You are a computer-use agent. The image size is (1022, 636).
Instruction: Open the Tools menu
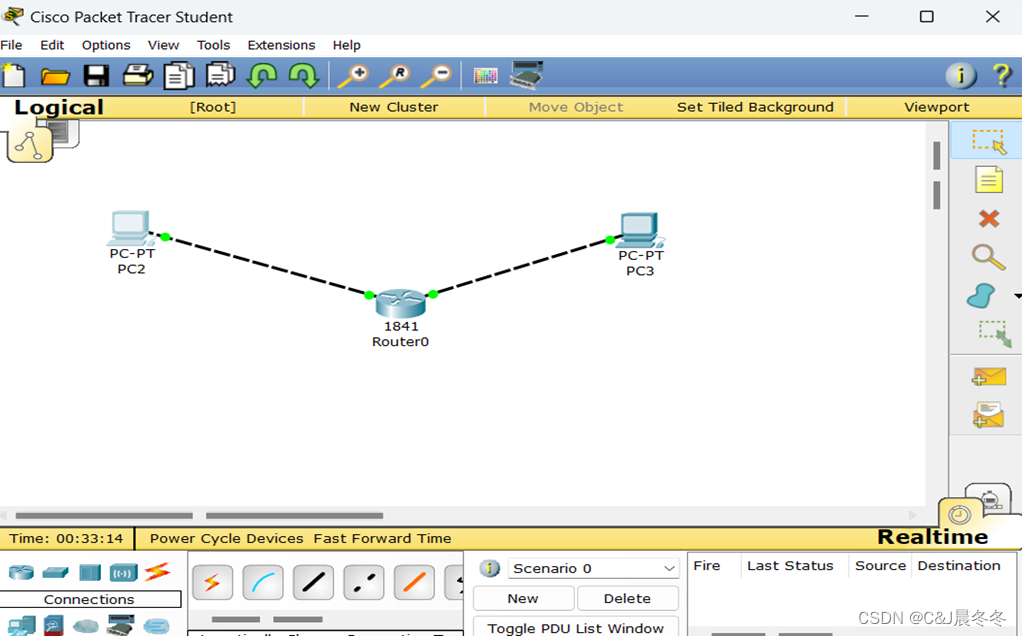tap(214, 45)
